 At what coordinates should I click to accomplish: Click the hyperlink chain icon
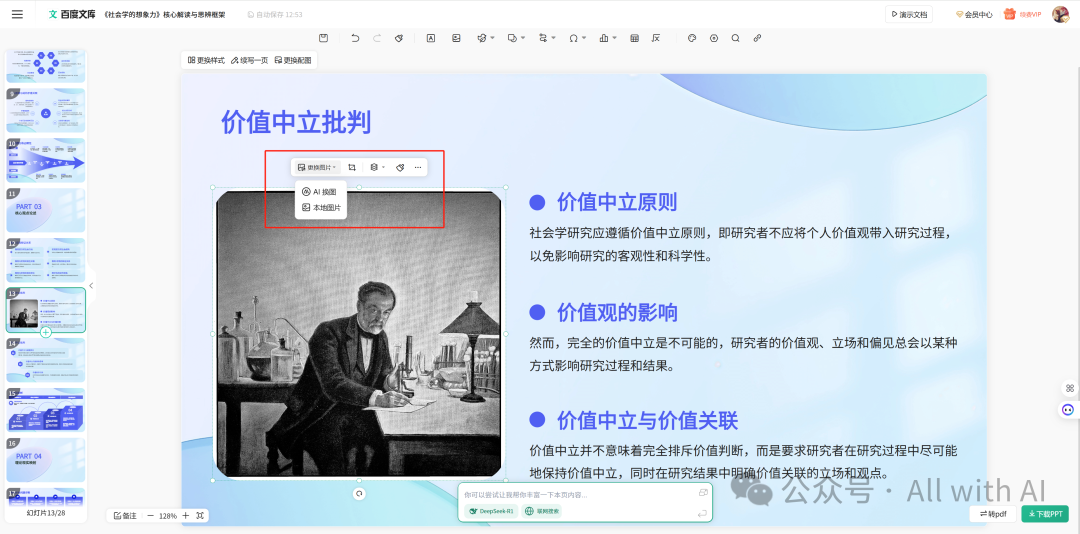coord(757,39)
